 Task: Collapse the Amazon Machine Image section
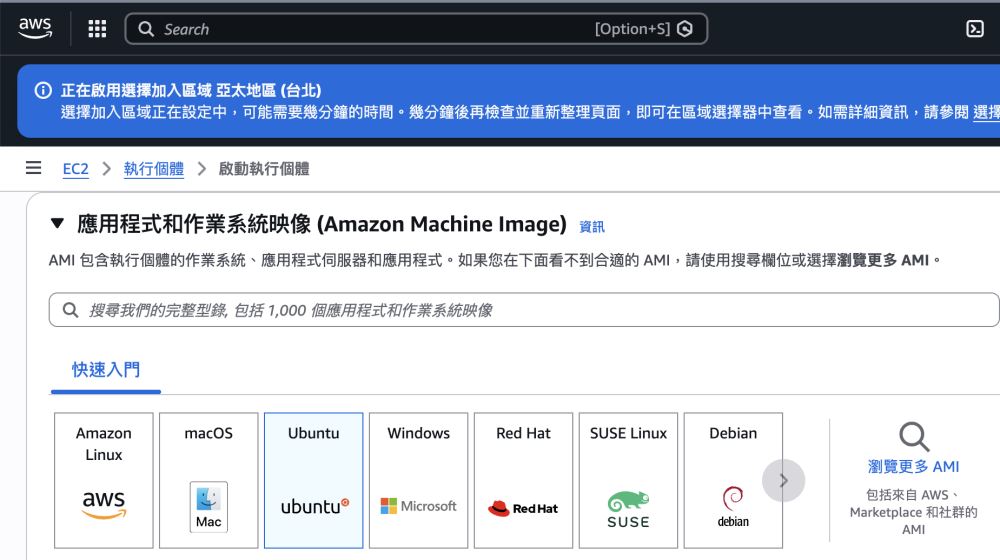(57, 224)
